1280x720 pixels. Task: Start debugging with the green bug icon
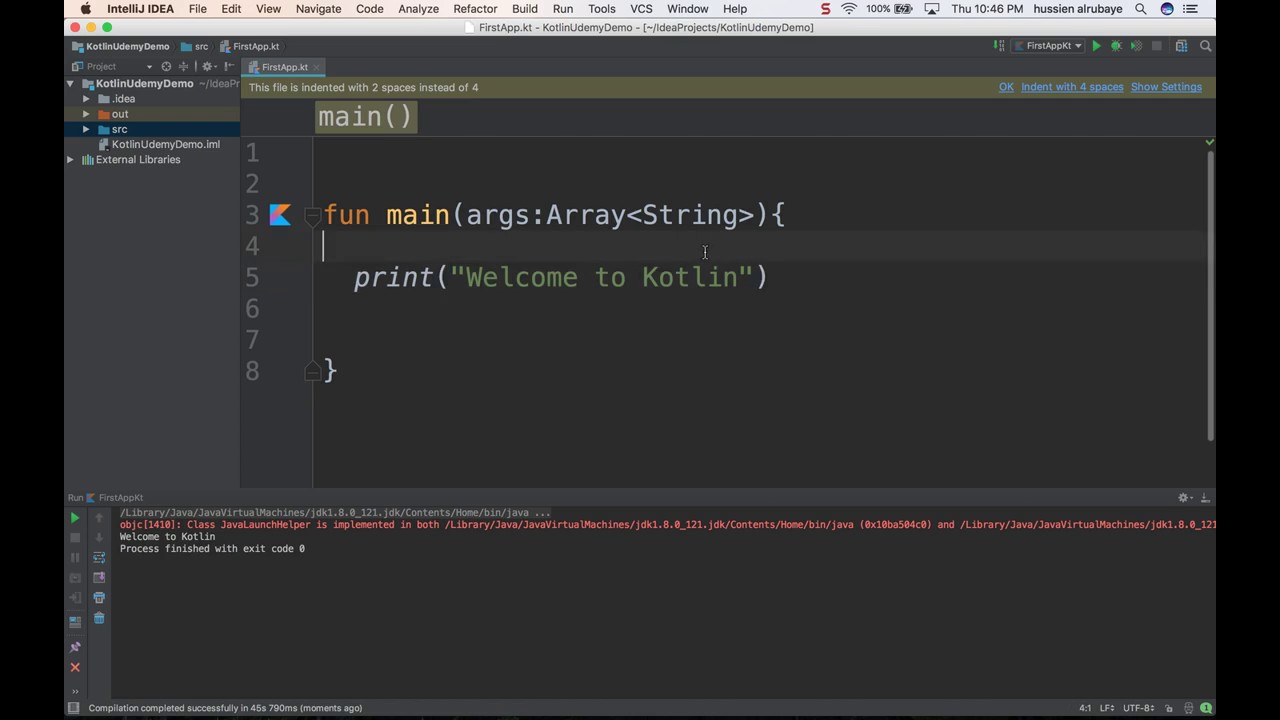point(1116,46)
